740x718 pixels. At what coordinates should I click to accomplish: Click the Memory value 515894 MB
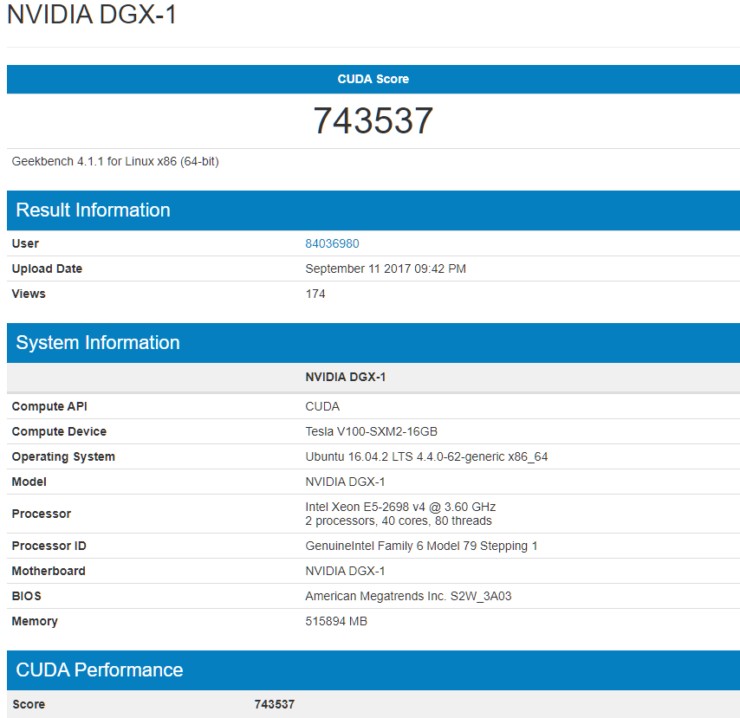(338, 621)
